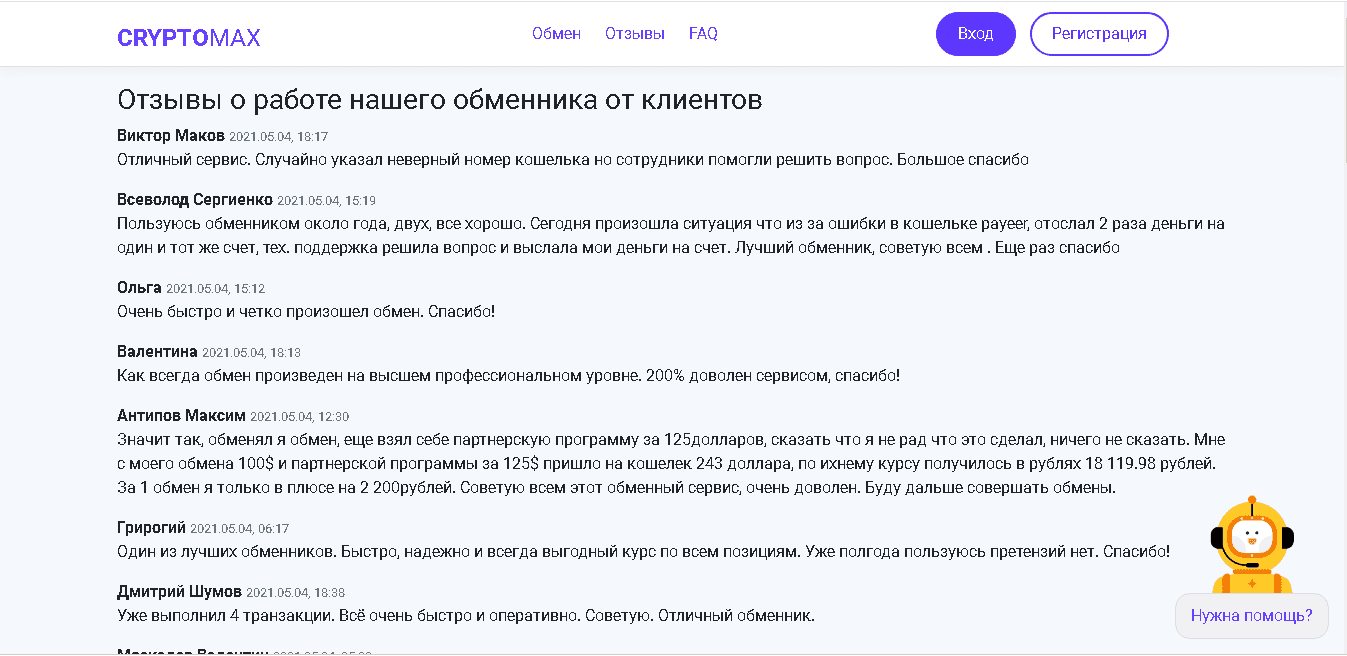Click the 12:30 timestamp on Антипов Максим's review
Screen dimensions: 1347x656
(x=299, y=417)
